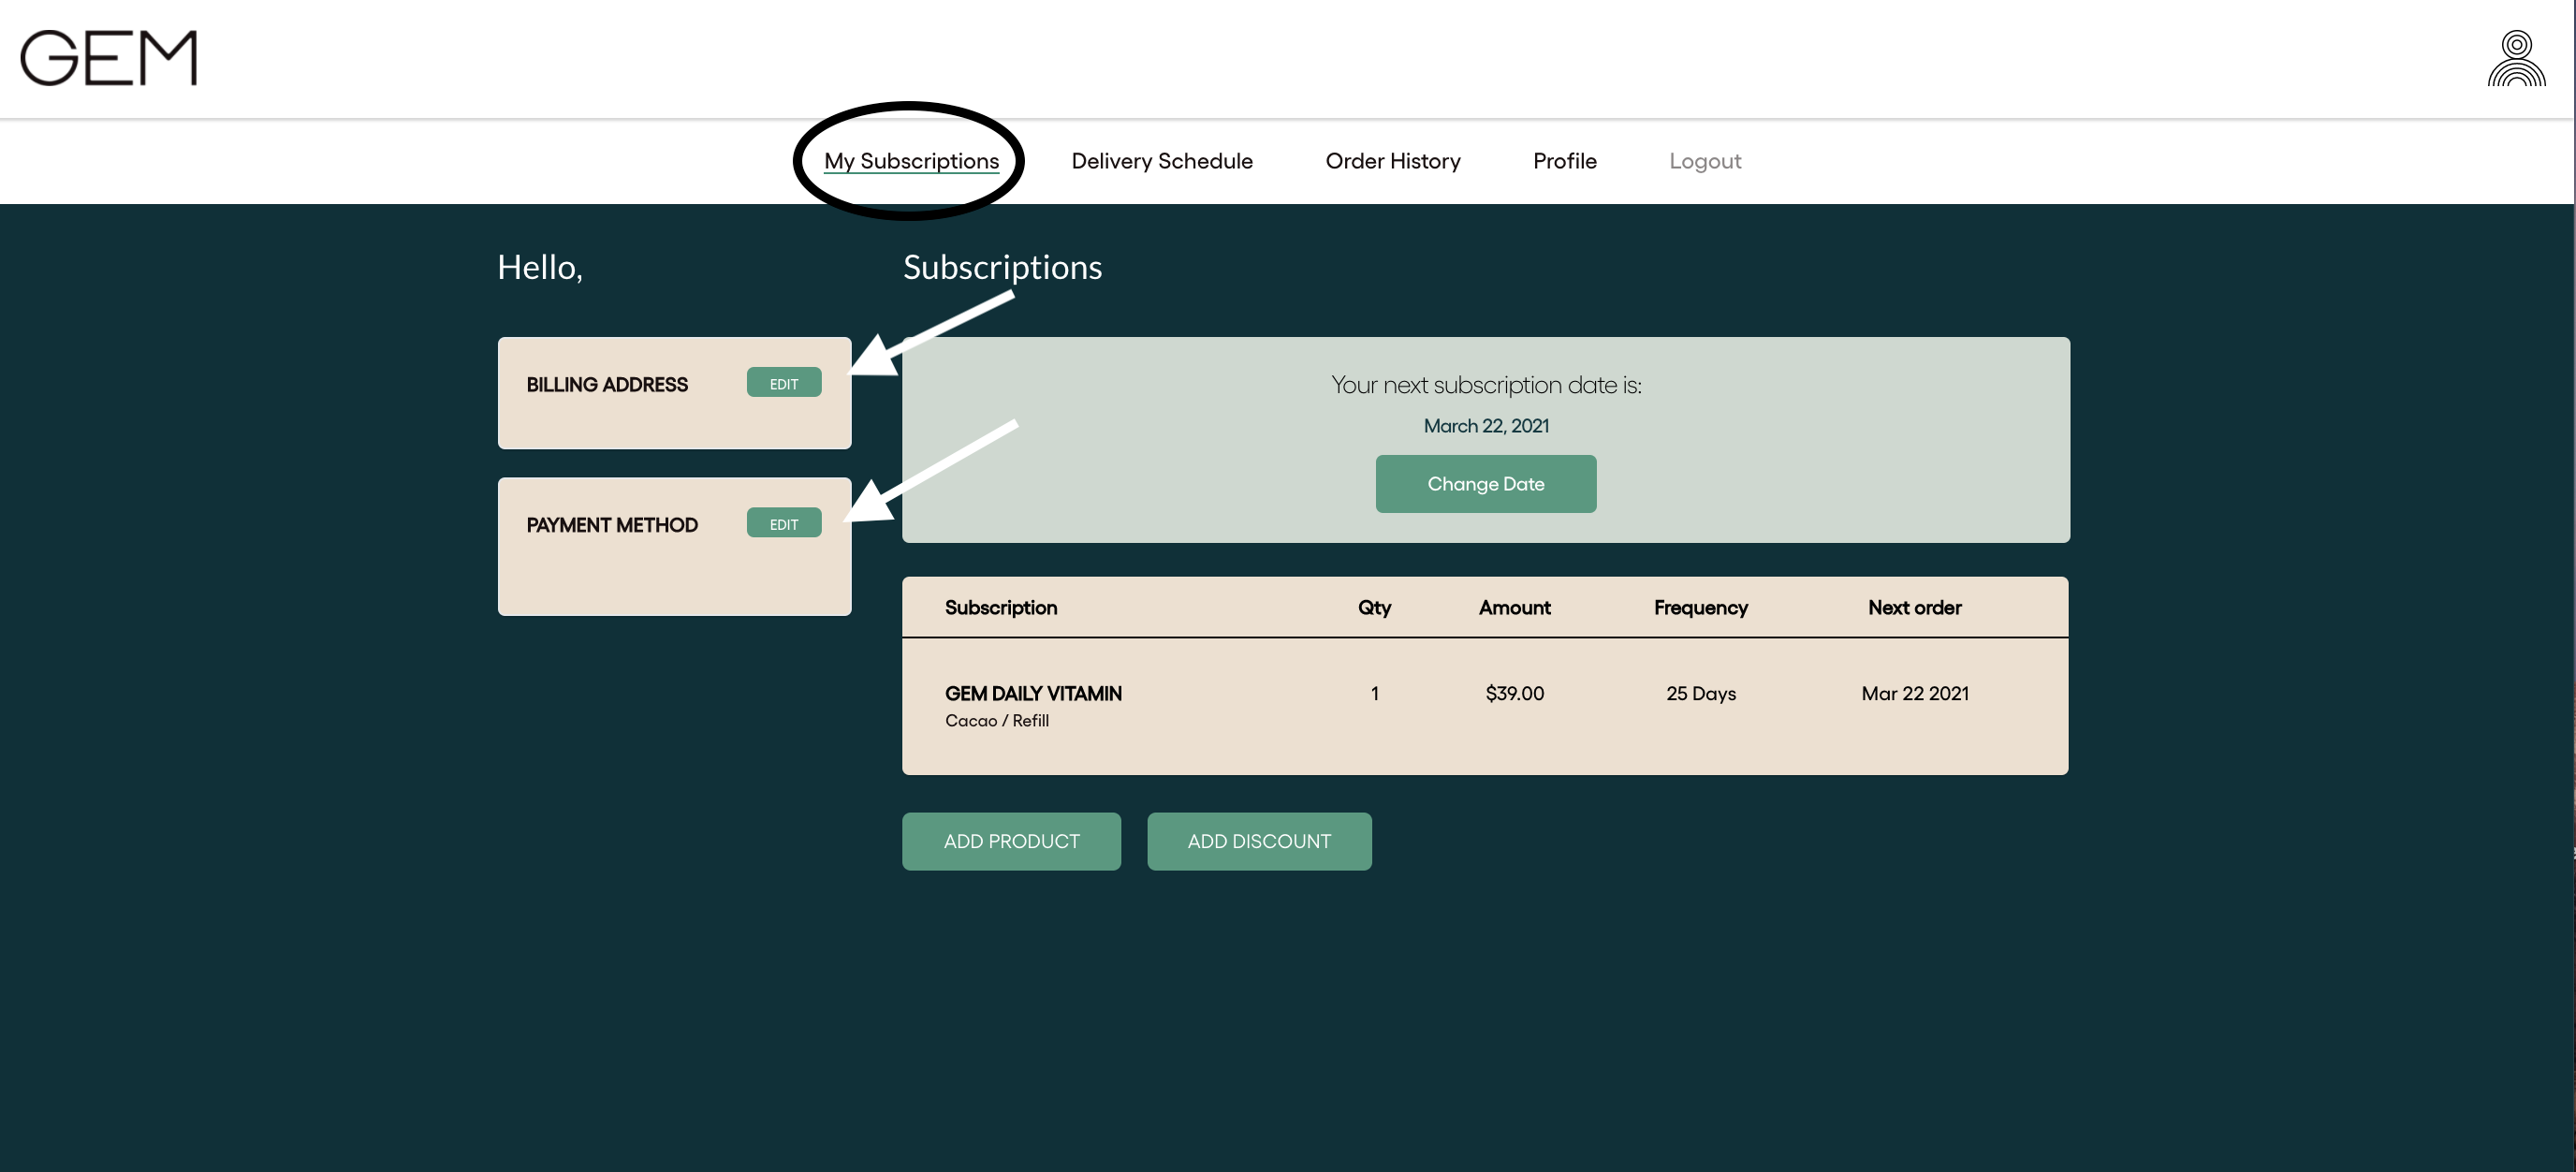Click 'Your next subscription date is' text
The image size is (2576, 1172).
click(x=1485, y=385)
